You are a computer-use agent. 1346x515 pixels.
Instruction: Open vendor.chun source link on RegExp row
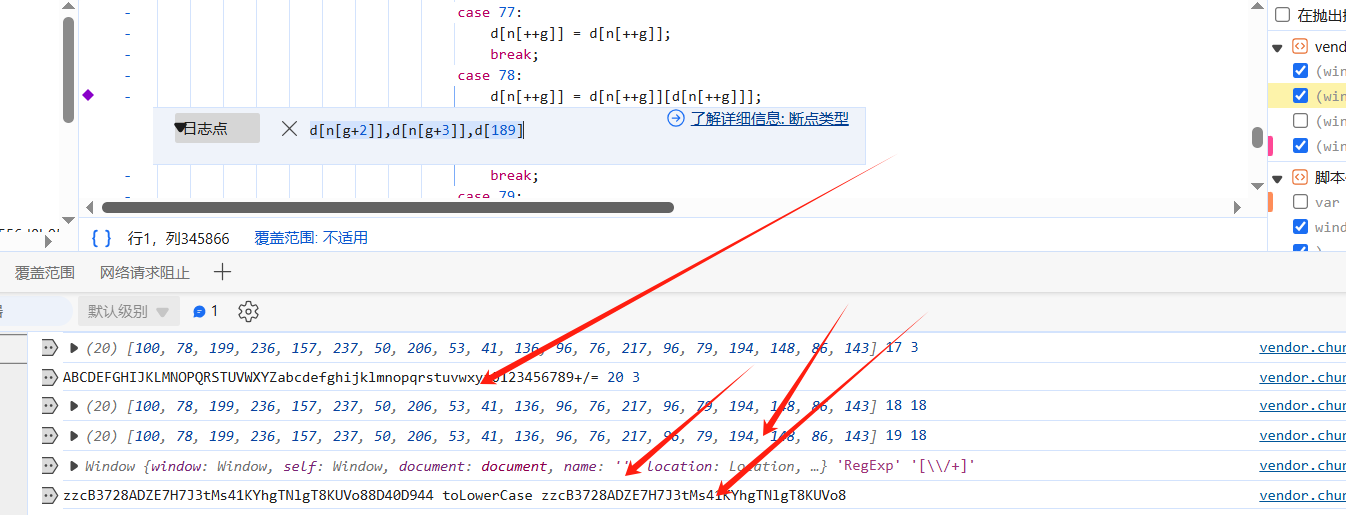click(1302, 465)
